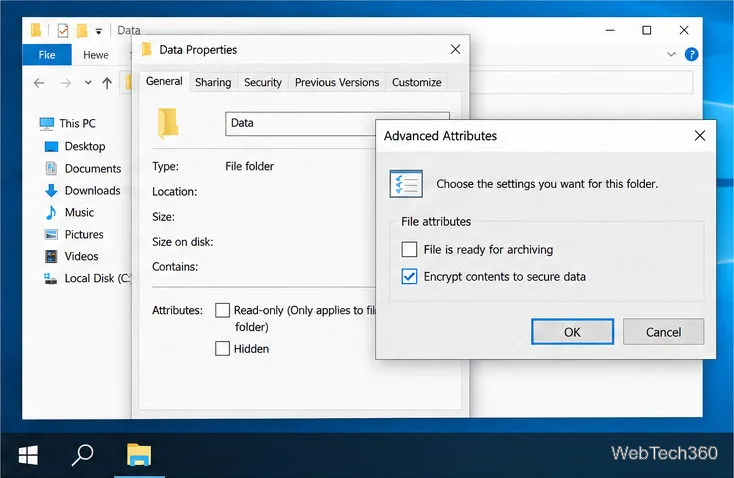Click the This PC monitor icon
Image resolution: width=734 pixels, height=478 pixels.
tap(47, 124)
